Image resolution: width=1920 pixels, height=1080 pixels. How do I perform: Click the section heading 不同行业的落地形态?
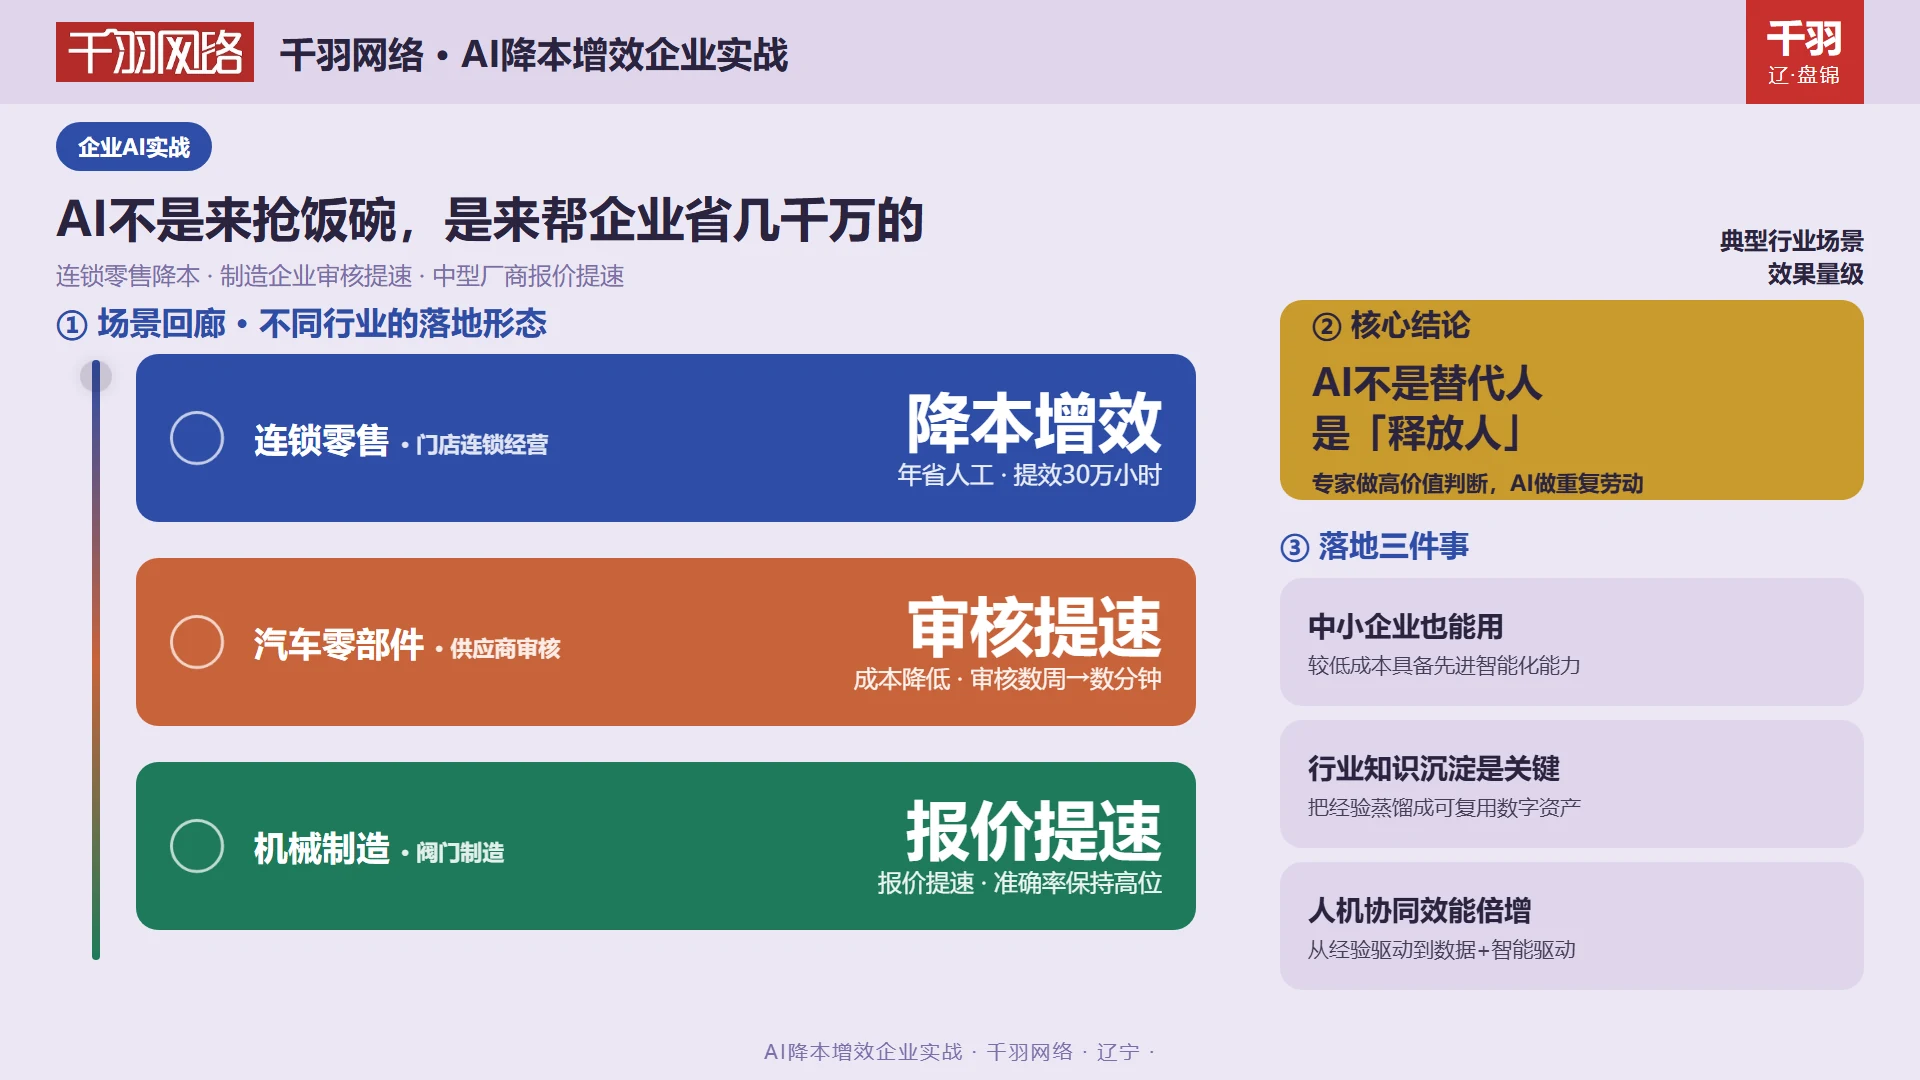tap(403, 324)
